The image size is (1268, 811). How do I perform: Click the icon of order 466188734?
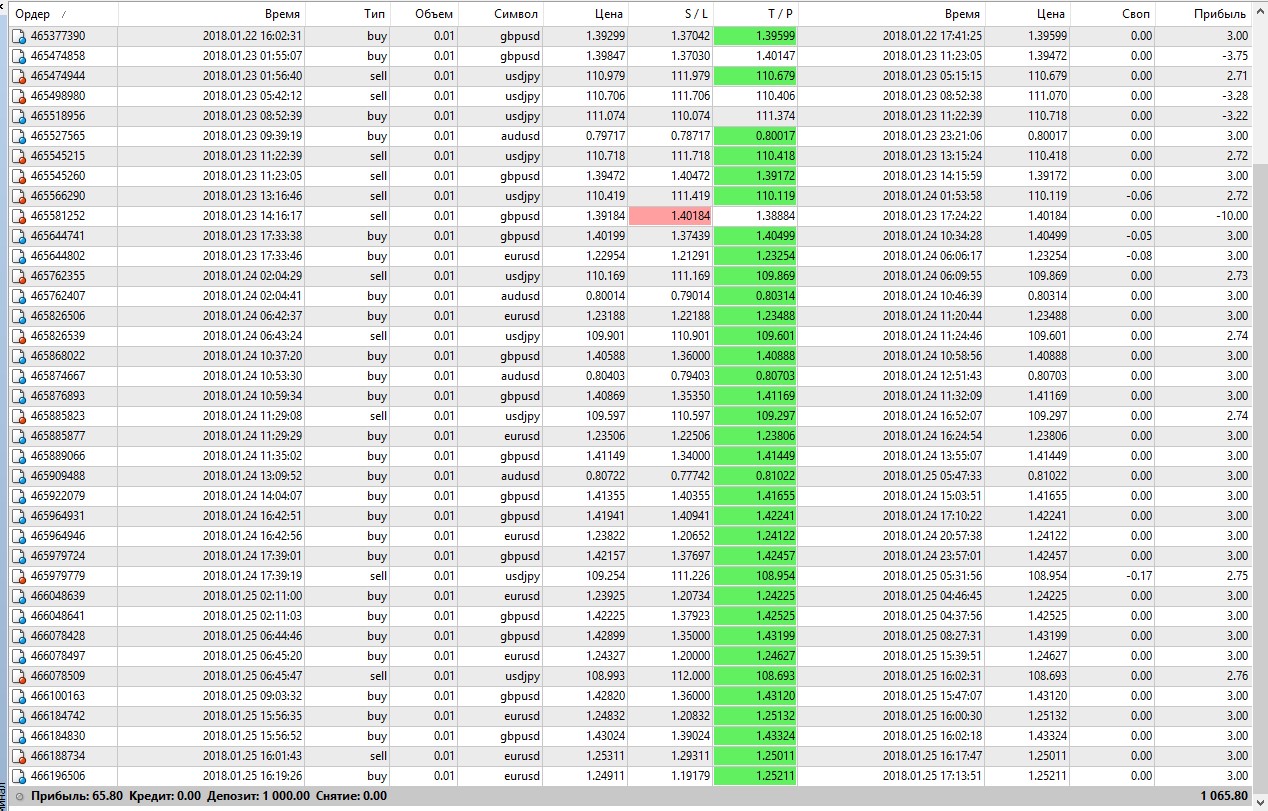(19, 756)
